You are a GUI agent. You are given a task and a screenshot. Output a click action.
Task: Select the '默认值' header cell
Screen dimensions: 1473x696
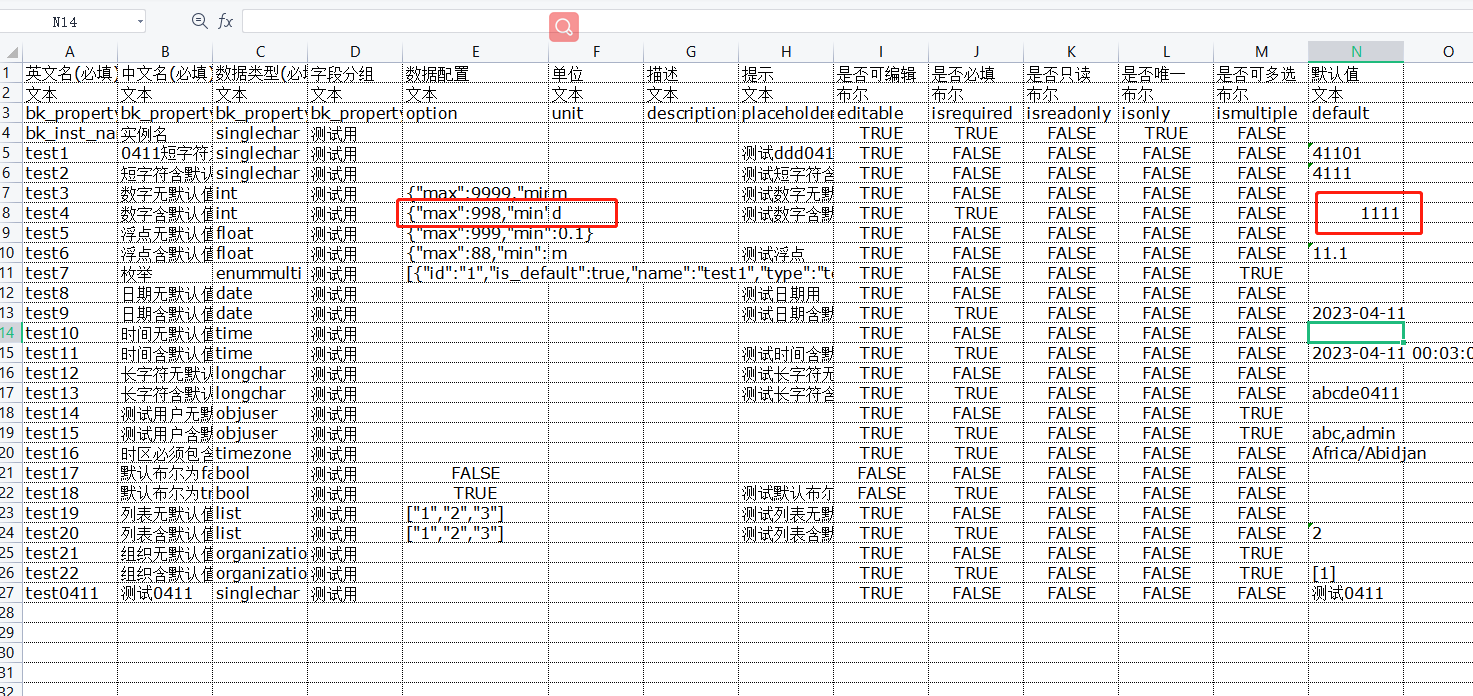(x=1356, y=73)
